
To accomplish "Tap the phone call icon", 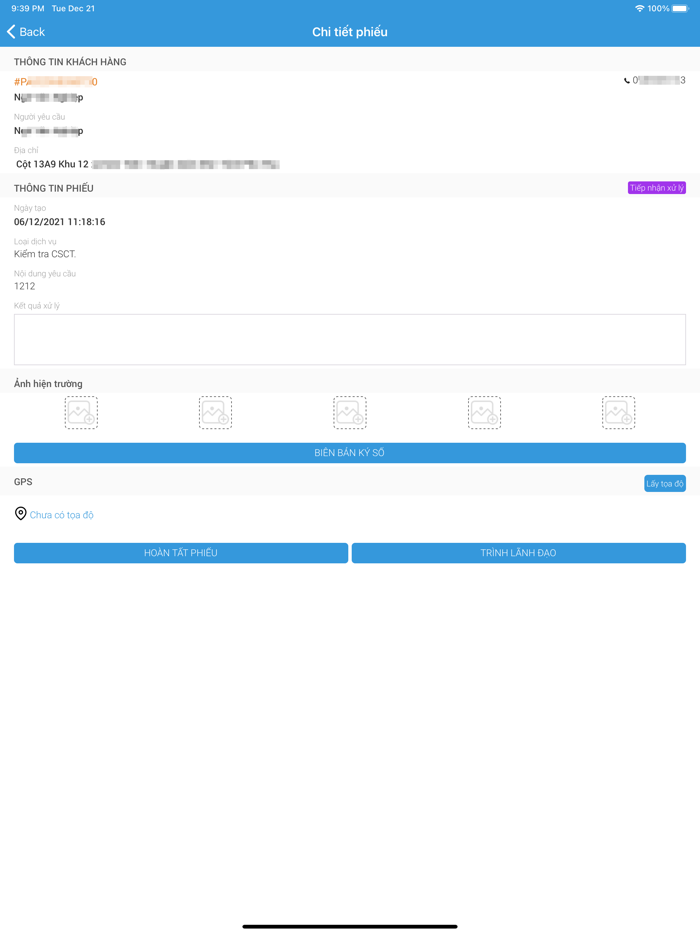I will coord(627,80).
